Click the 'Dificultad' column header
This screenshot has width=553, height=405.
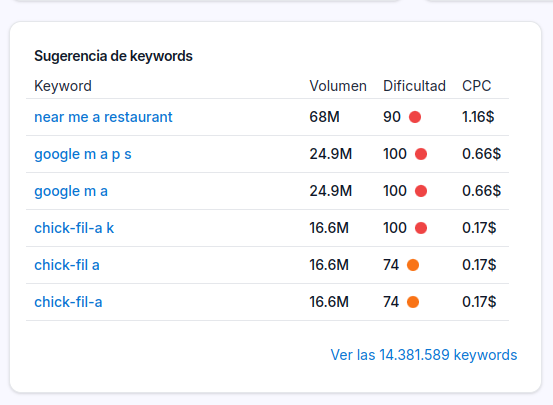pyautogui.click(x=414, y=86)
